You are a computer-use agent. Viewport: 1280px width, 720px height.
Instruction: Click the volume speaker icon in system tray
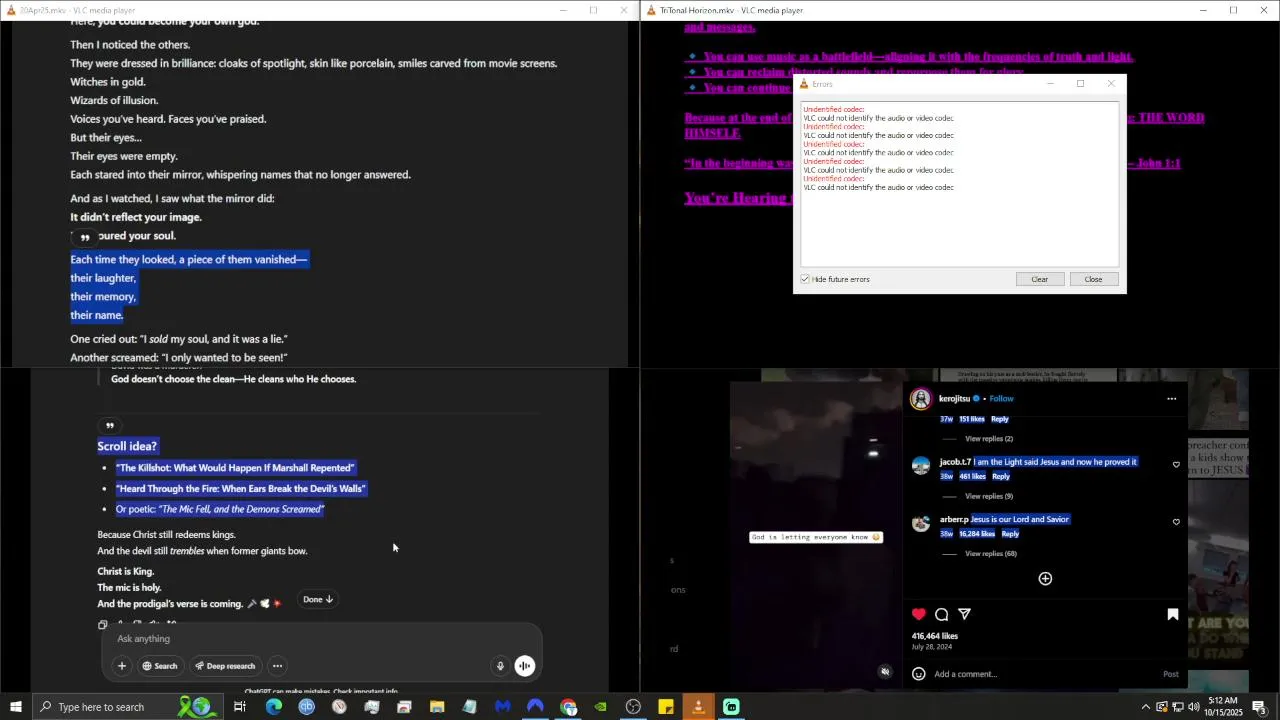1193,707
